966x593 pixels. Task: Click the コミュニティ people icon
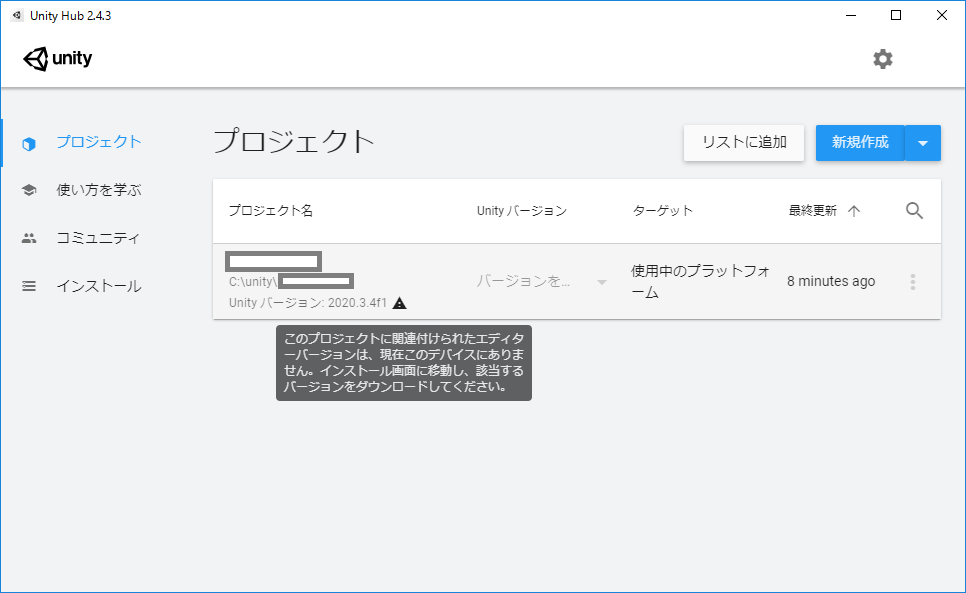[29, 238]
